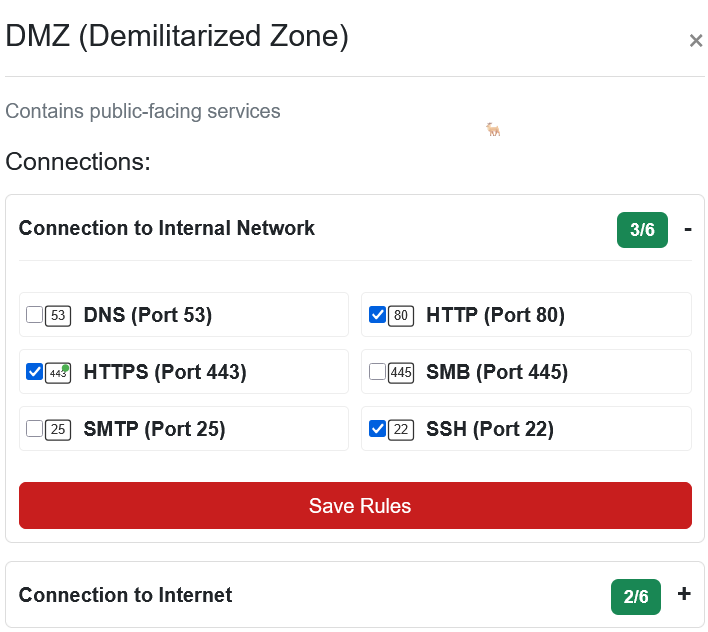This screenshot has width=708, height=632.
Task: Click the 2/6 Internet rules badge
Action: pos(636,597)
